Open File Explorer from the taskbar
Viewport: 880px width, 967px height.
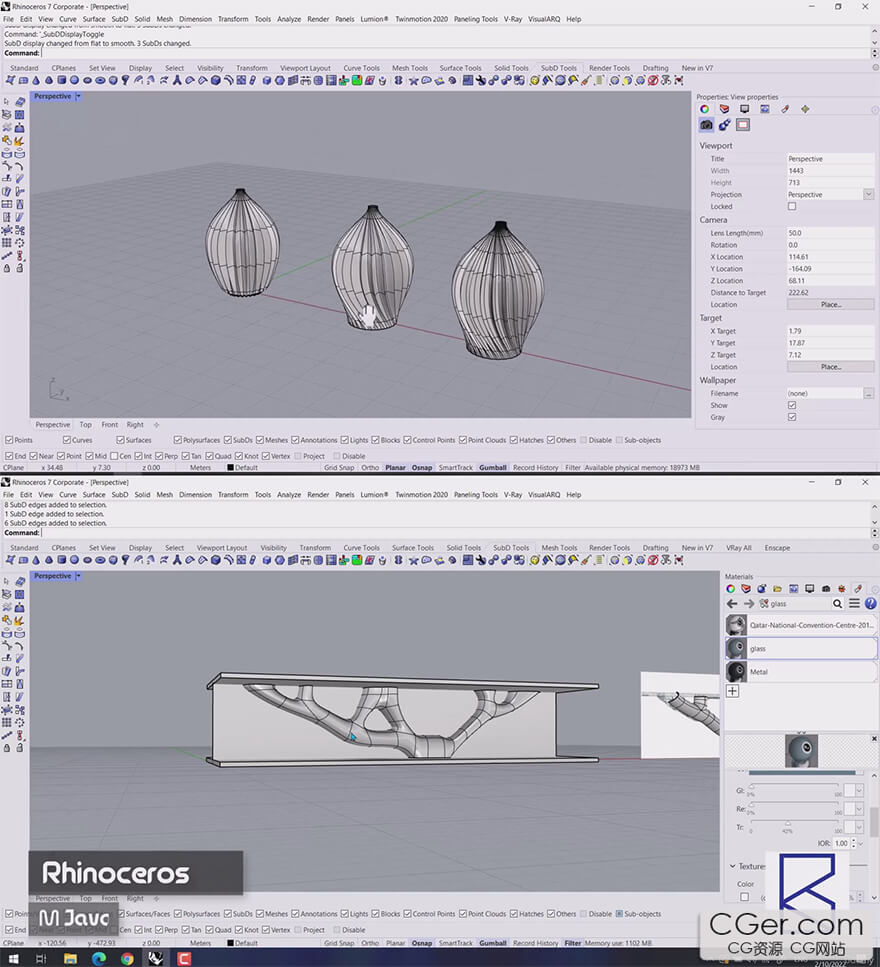click(70, 958)
